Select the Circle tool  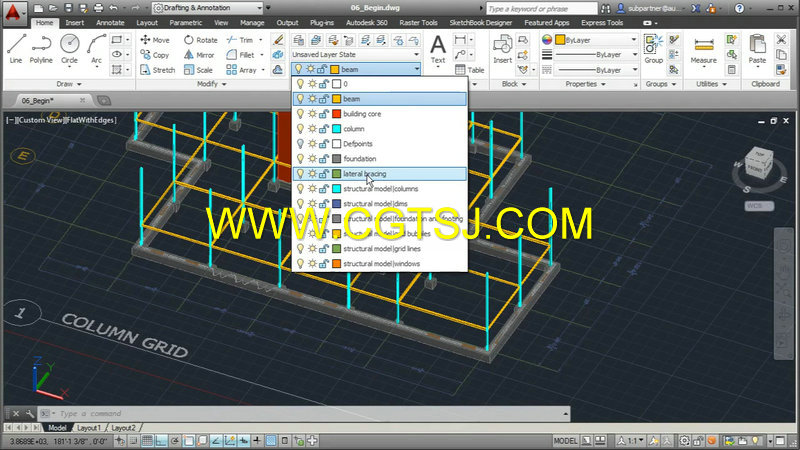[x=69, y=49]
